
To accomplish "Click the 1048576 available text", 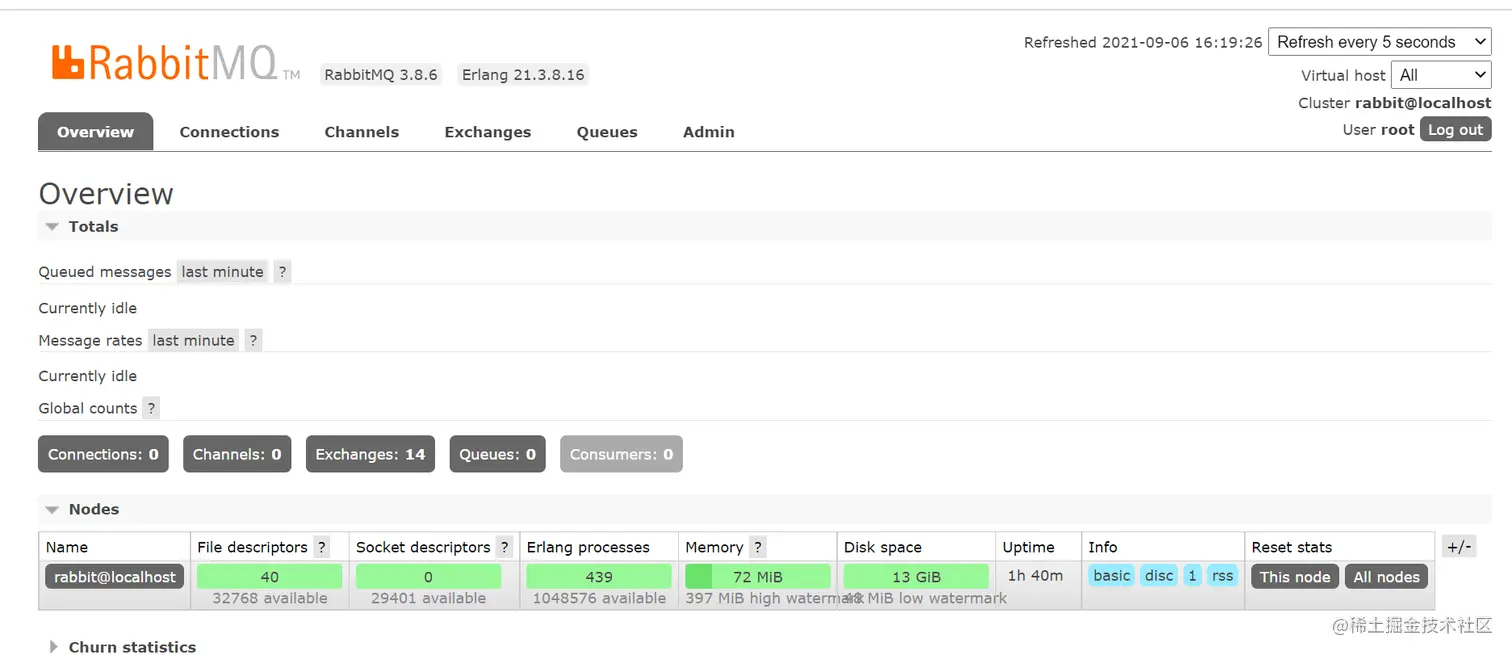I will tap(599, 598).
